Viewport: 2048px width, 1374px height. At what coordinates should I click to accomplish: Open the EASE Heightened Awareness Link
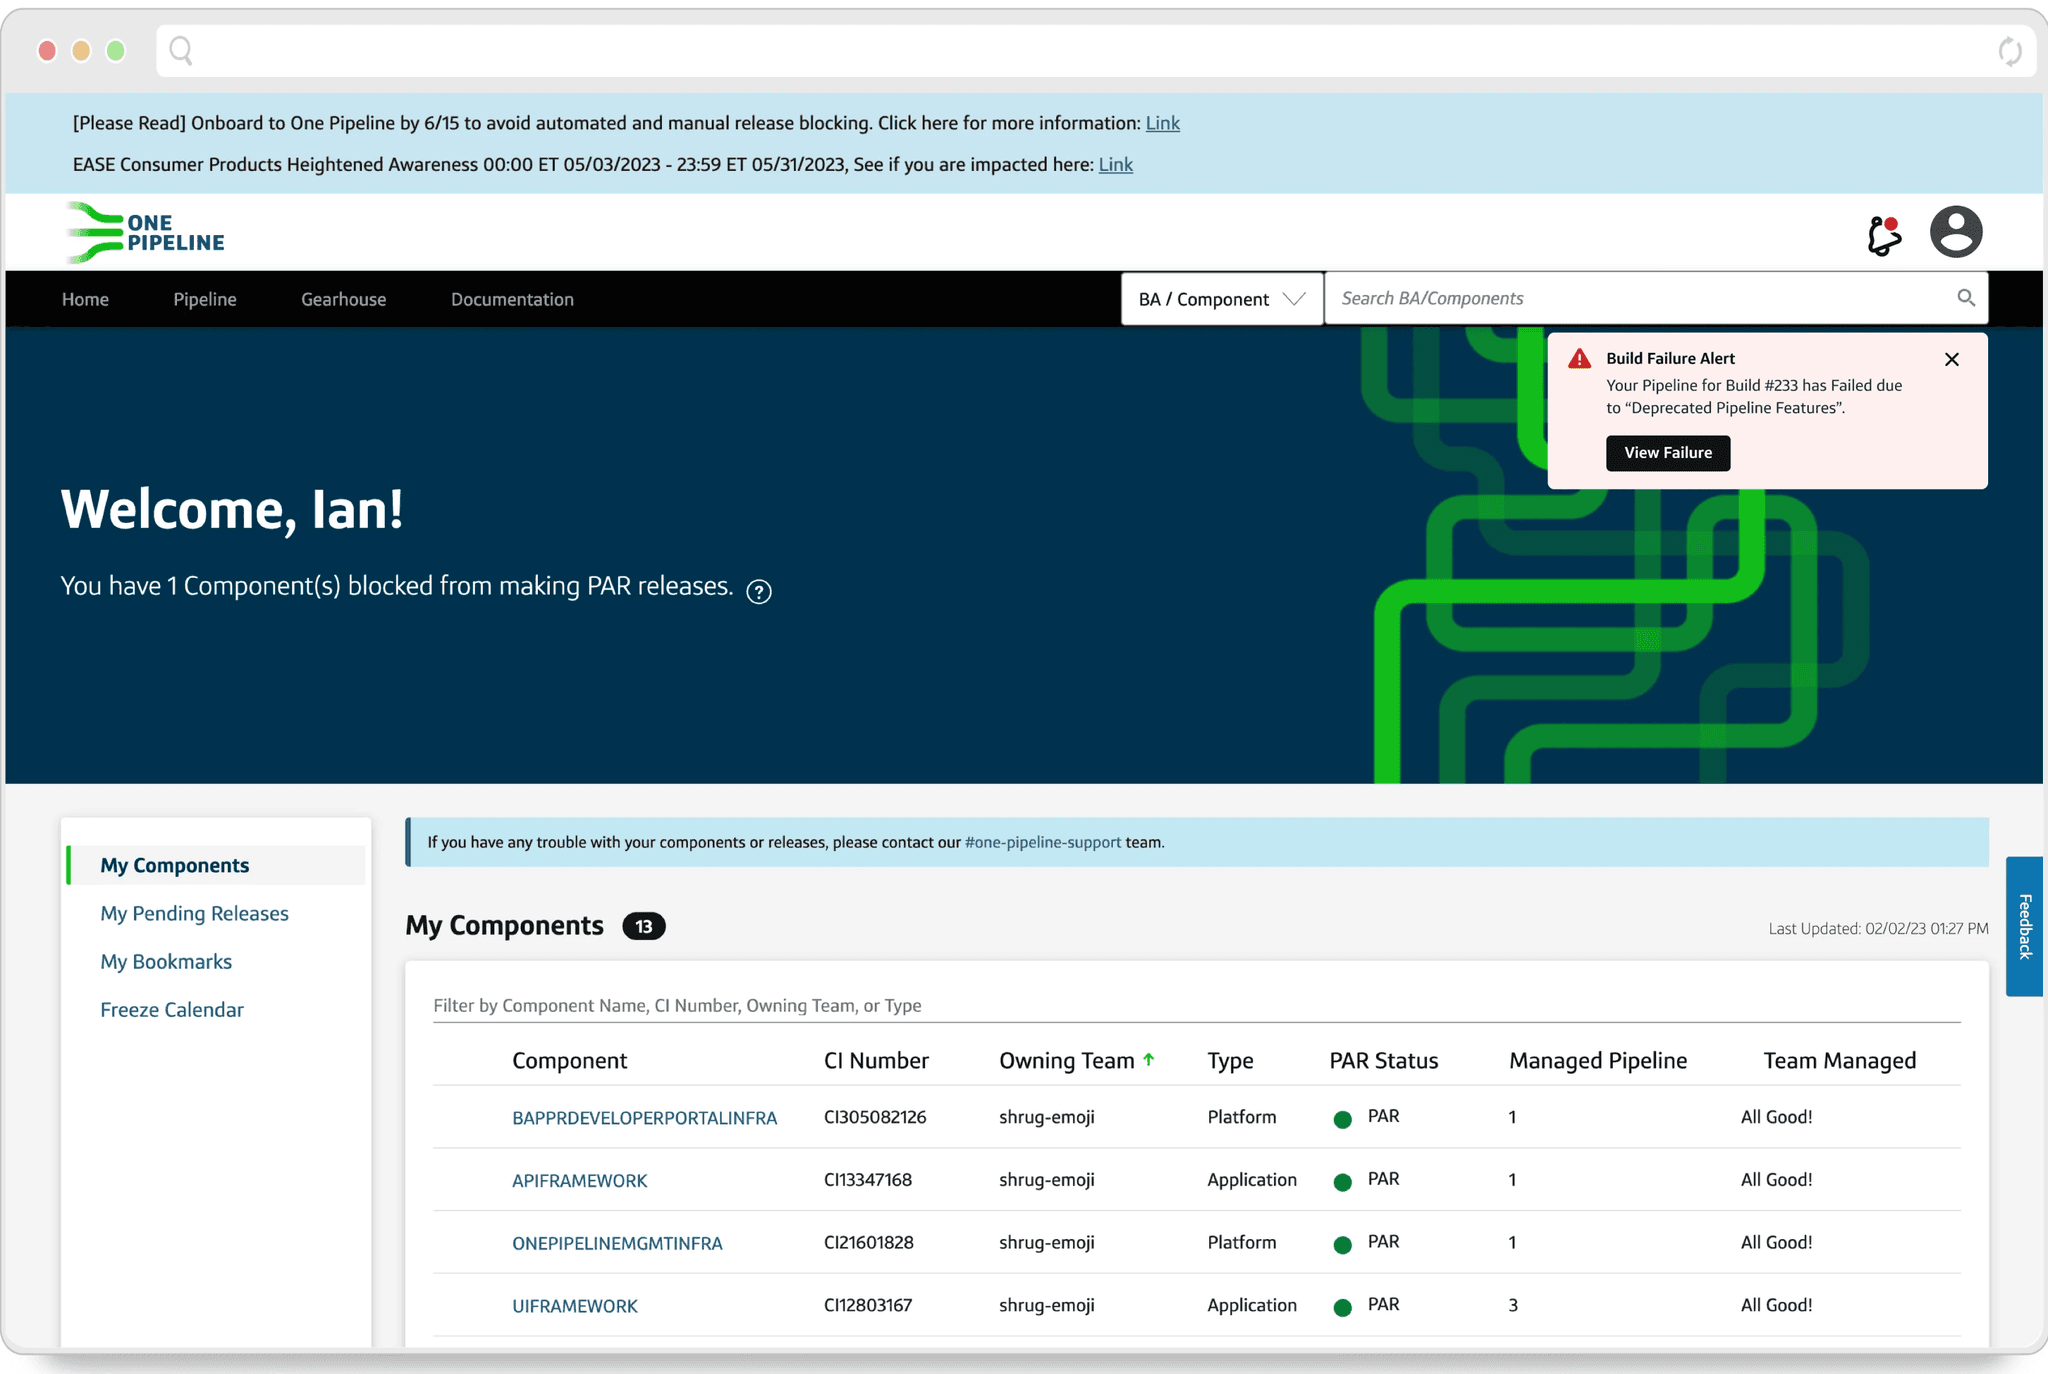click(1115, 164)
